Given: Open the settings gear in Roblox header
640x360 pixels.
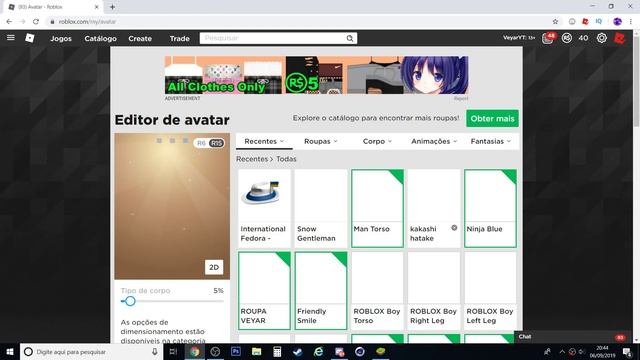Looking at the screenshot, I should click(x=602, y=38).
